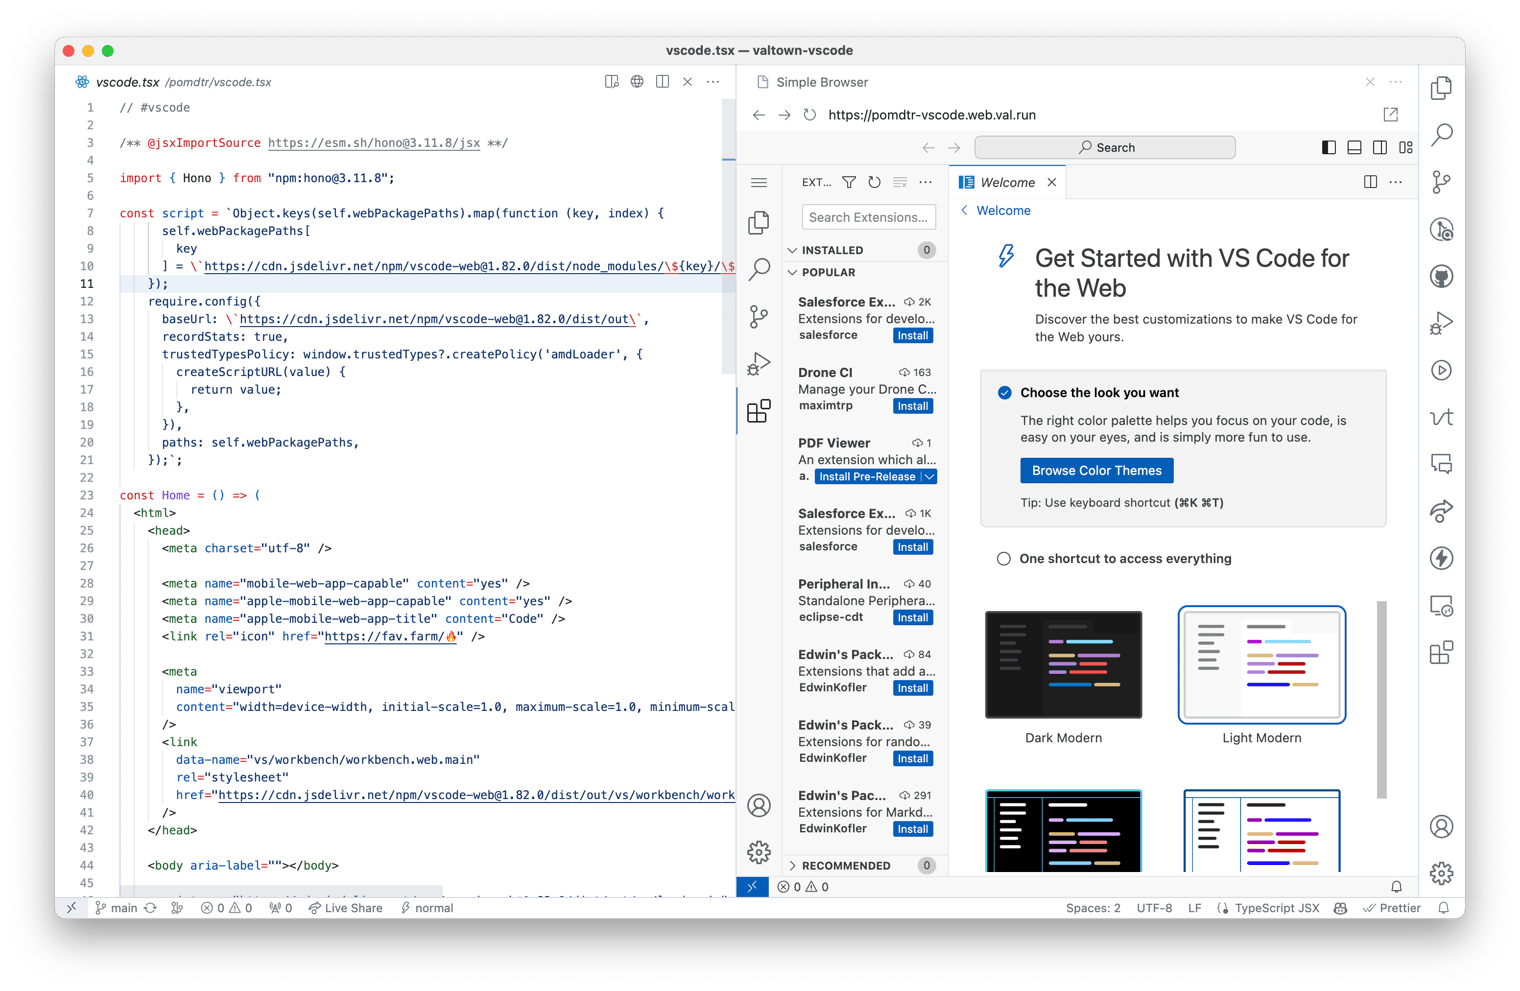
Task: Open notifications bell in the outer status bar
Action: [x=1443, y=908]
